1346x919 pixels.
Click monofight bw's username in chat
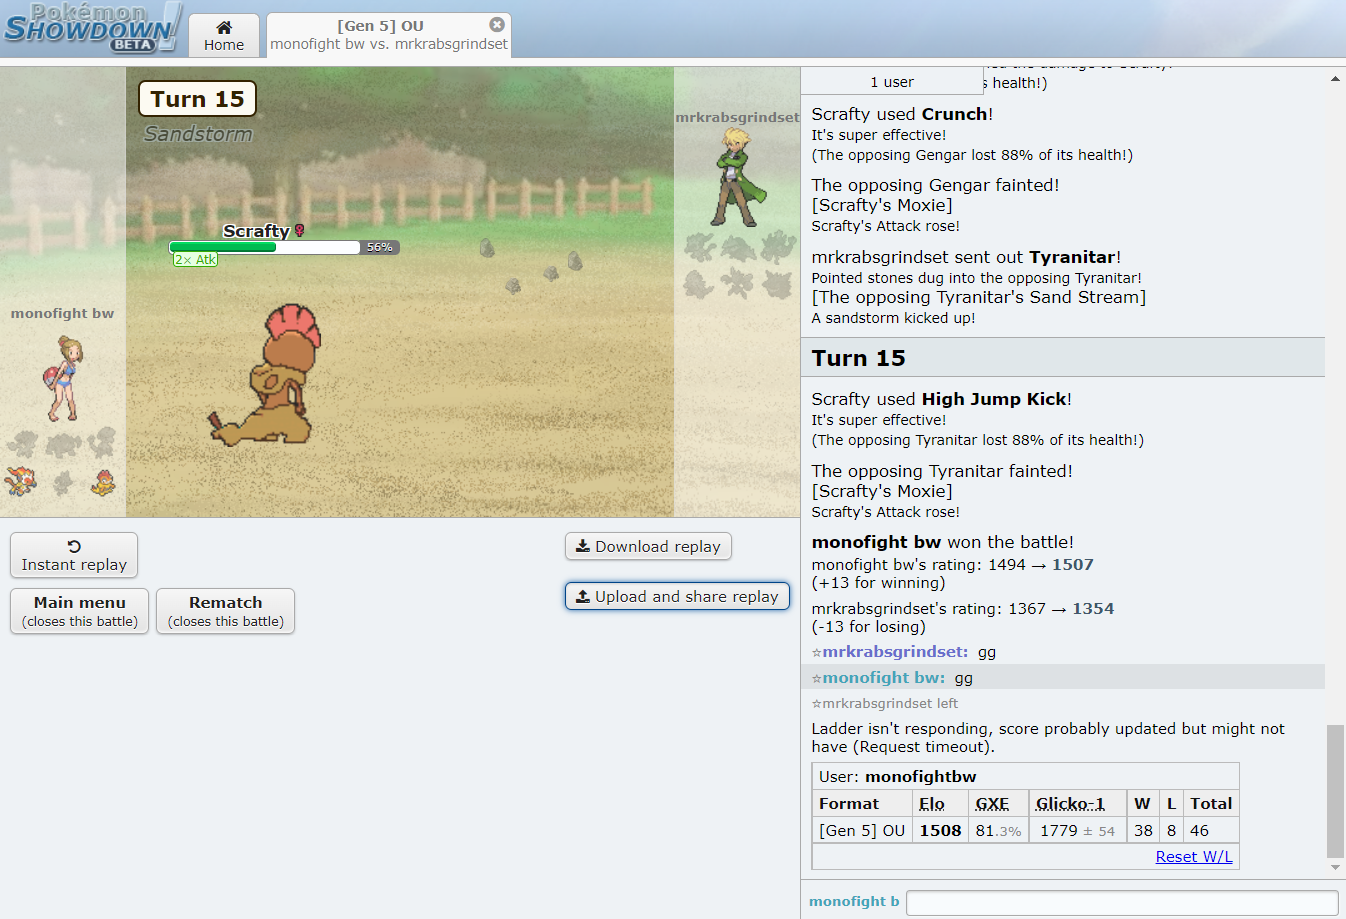click(x=883, y=678)
